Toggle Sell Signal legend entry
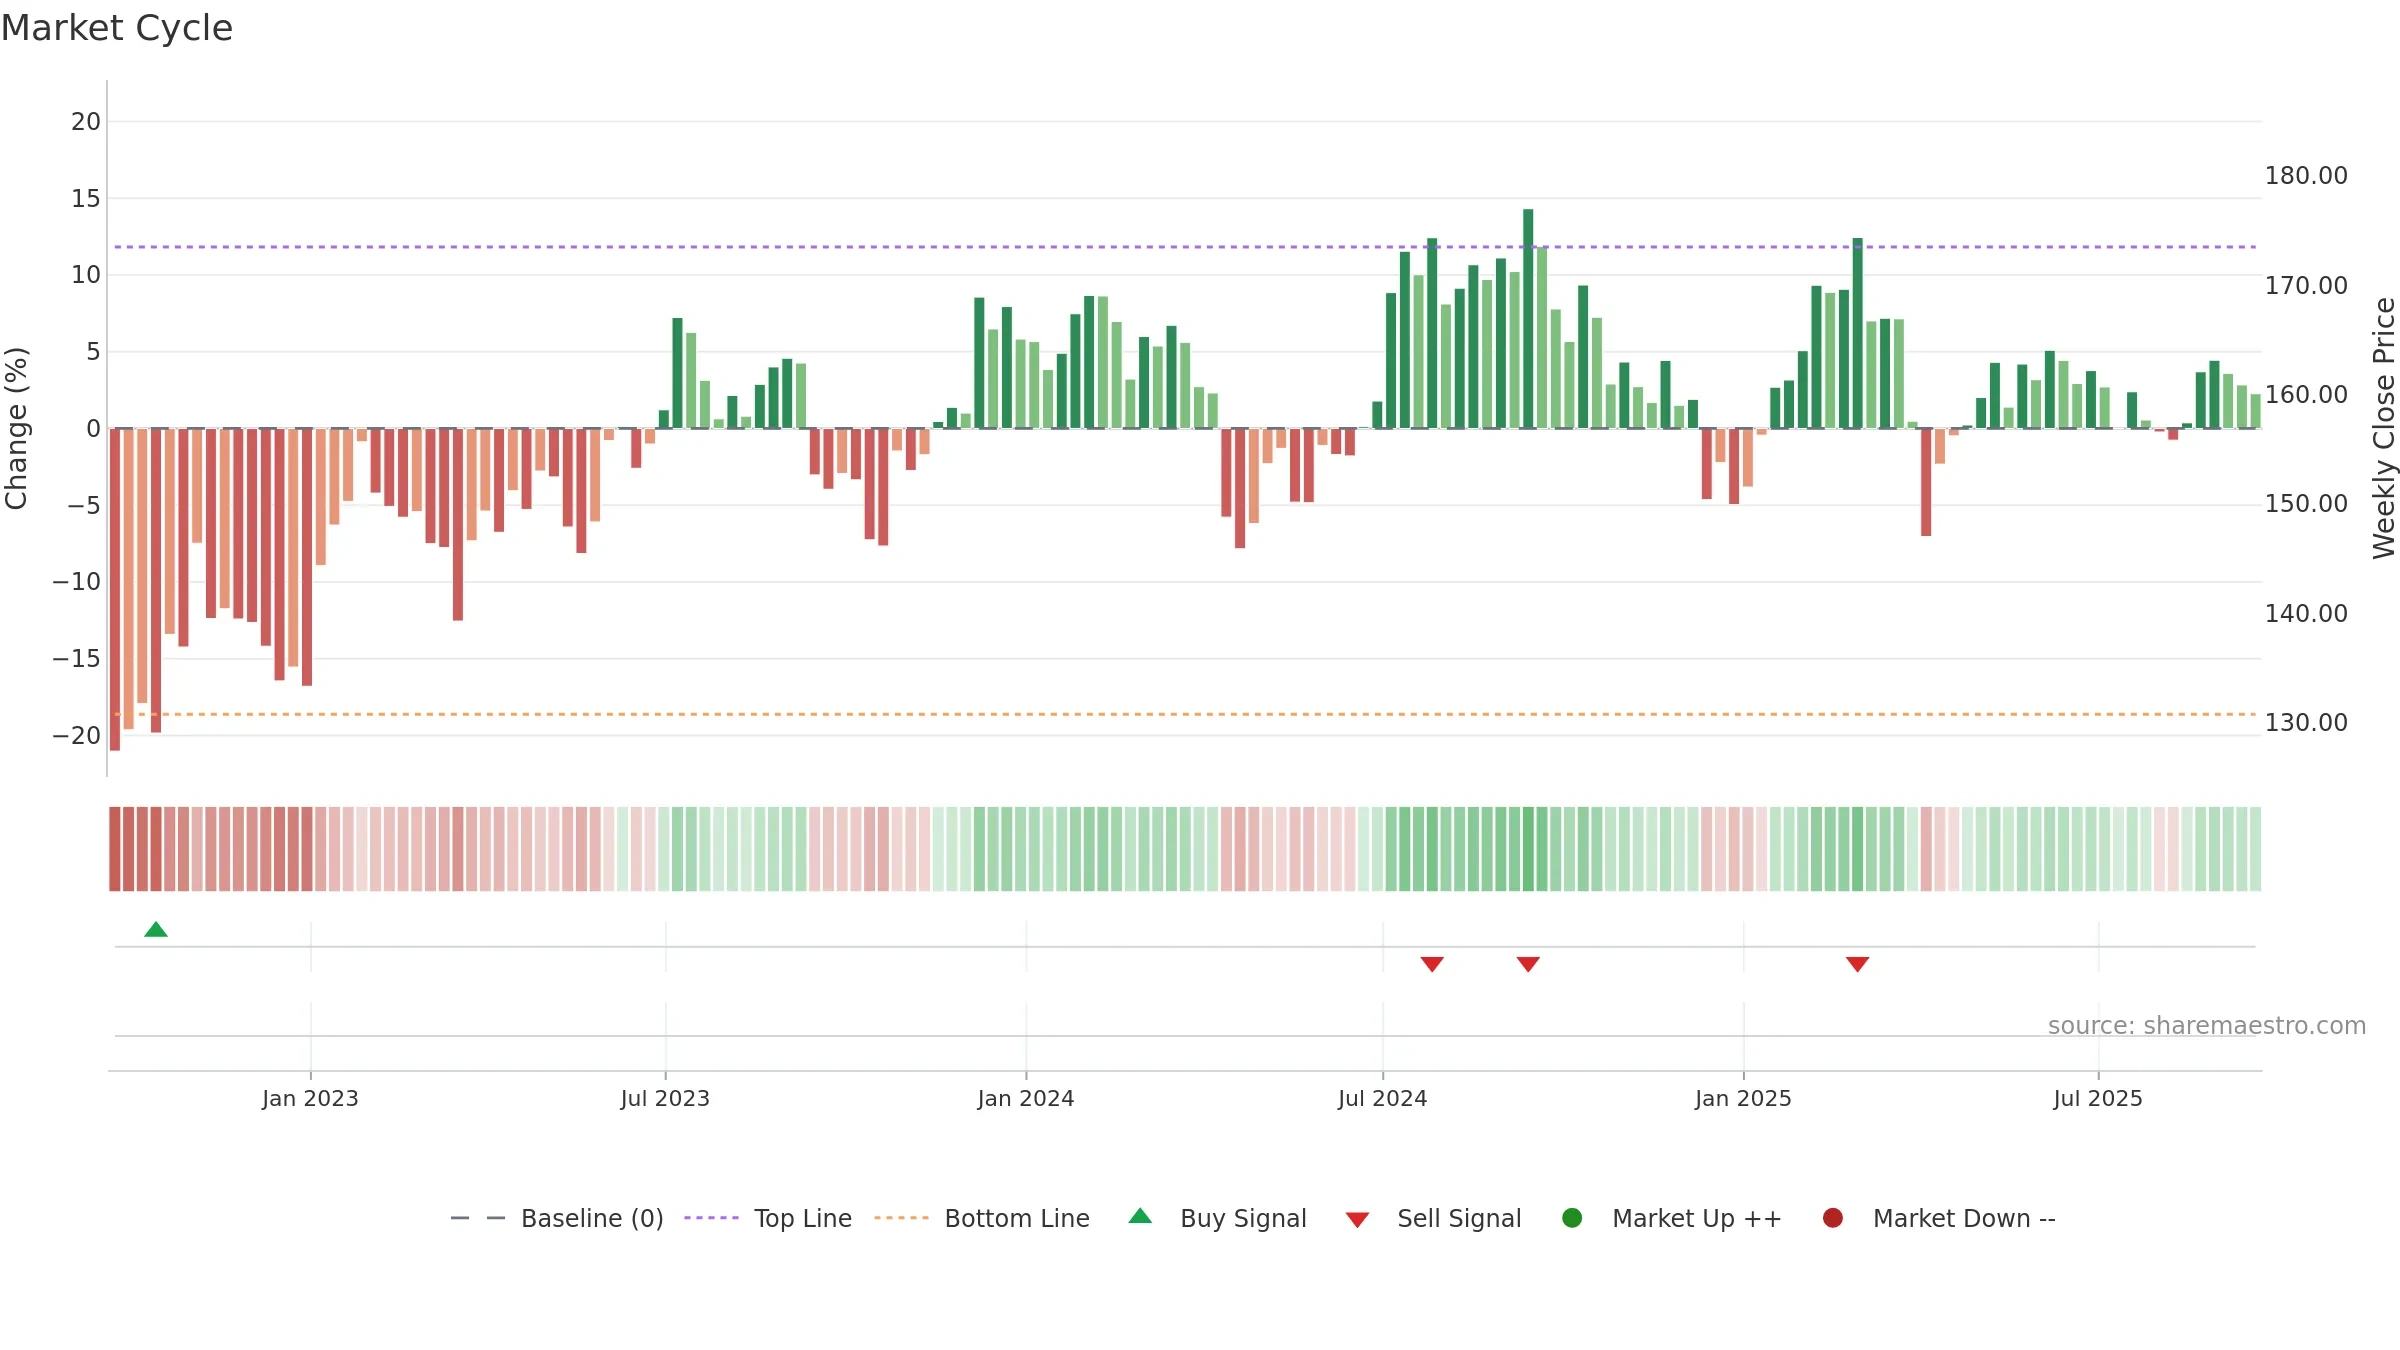 point(1434,1219)
